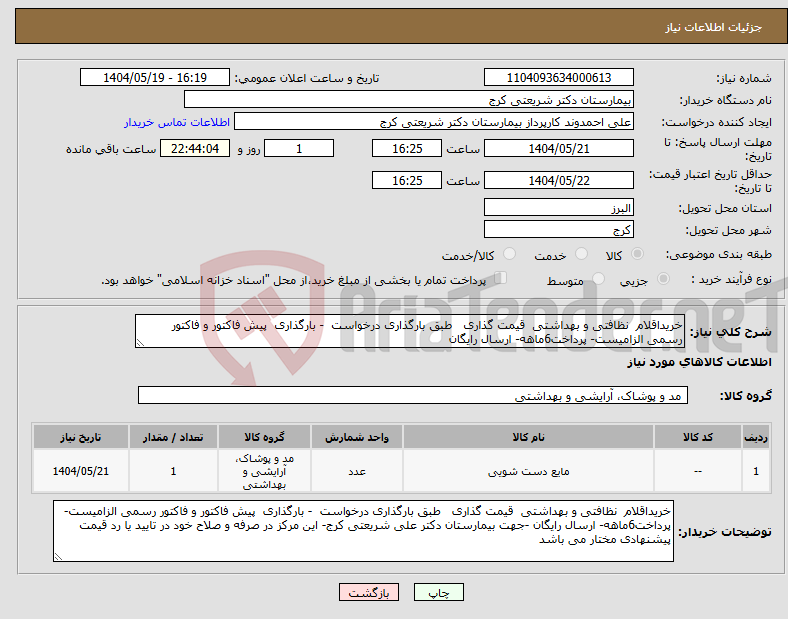The height and width of the screenshot is (619, 788).
Task: Click remaining time field 22:44:04
Action: pyautogui.click(x=195, y=148)
